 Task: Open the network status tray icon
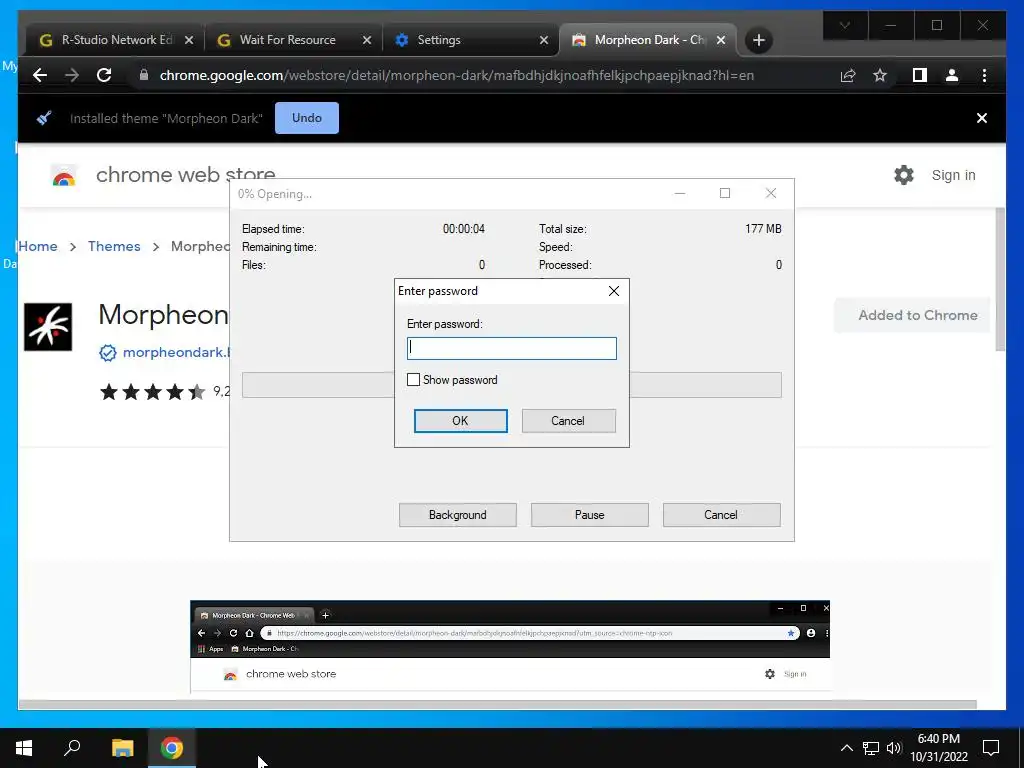[x=871, y=748]
